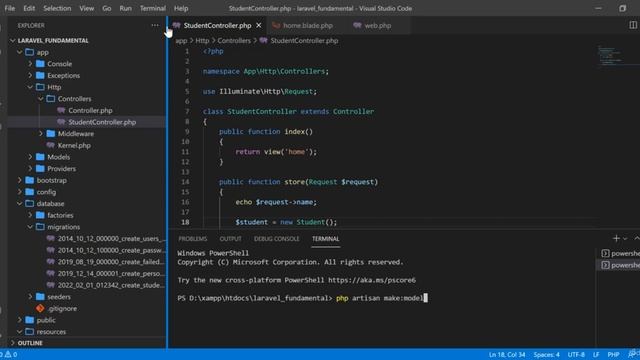
Task: Select the TERMINAL panel tab
Action: pyautogui.click(x=325, y=239)
